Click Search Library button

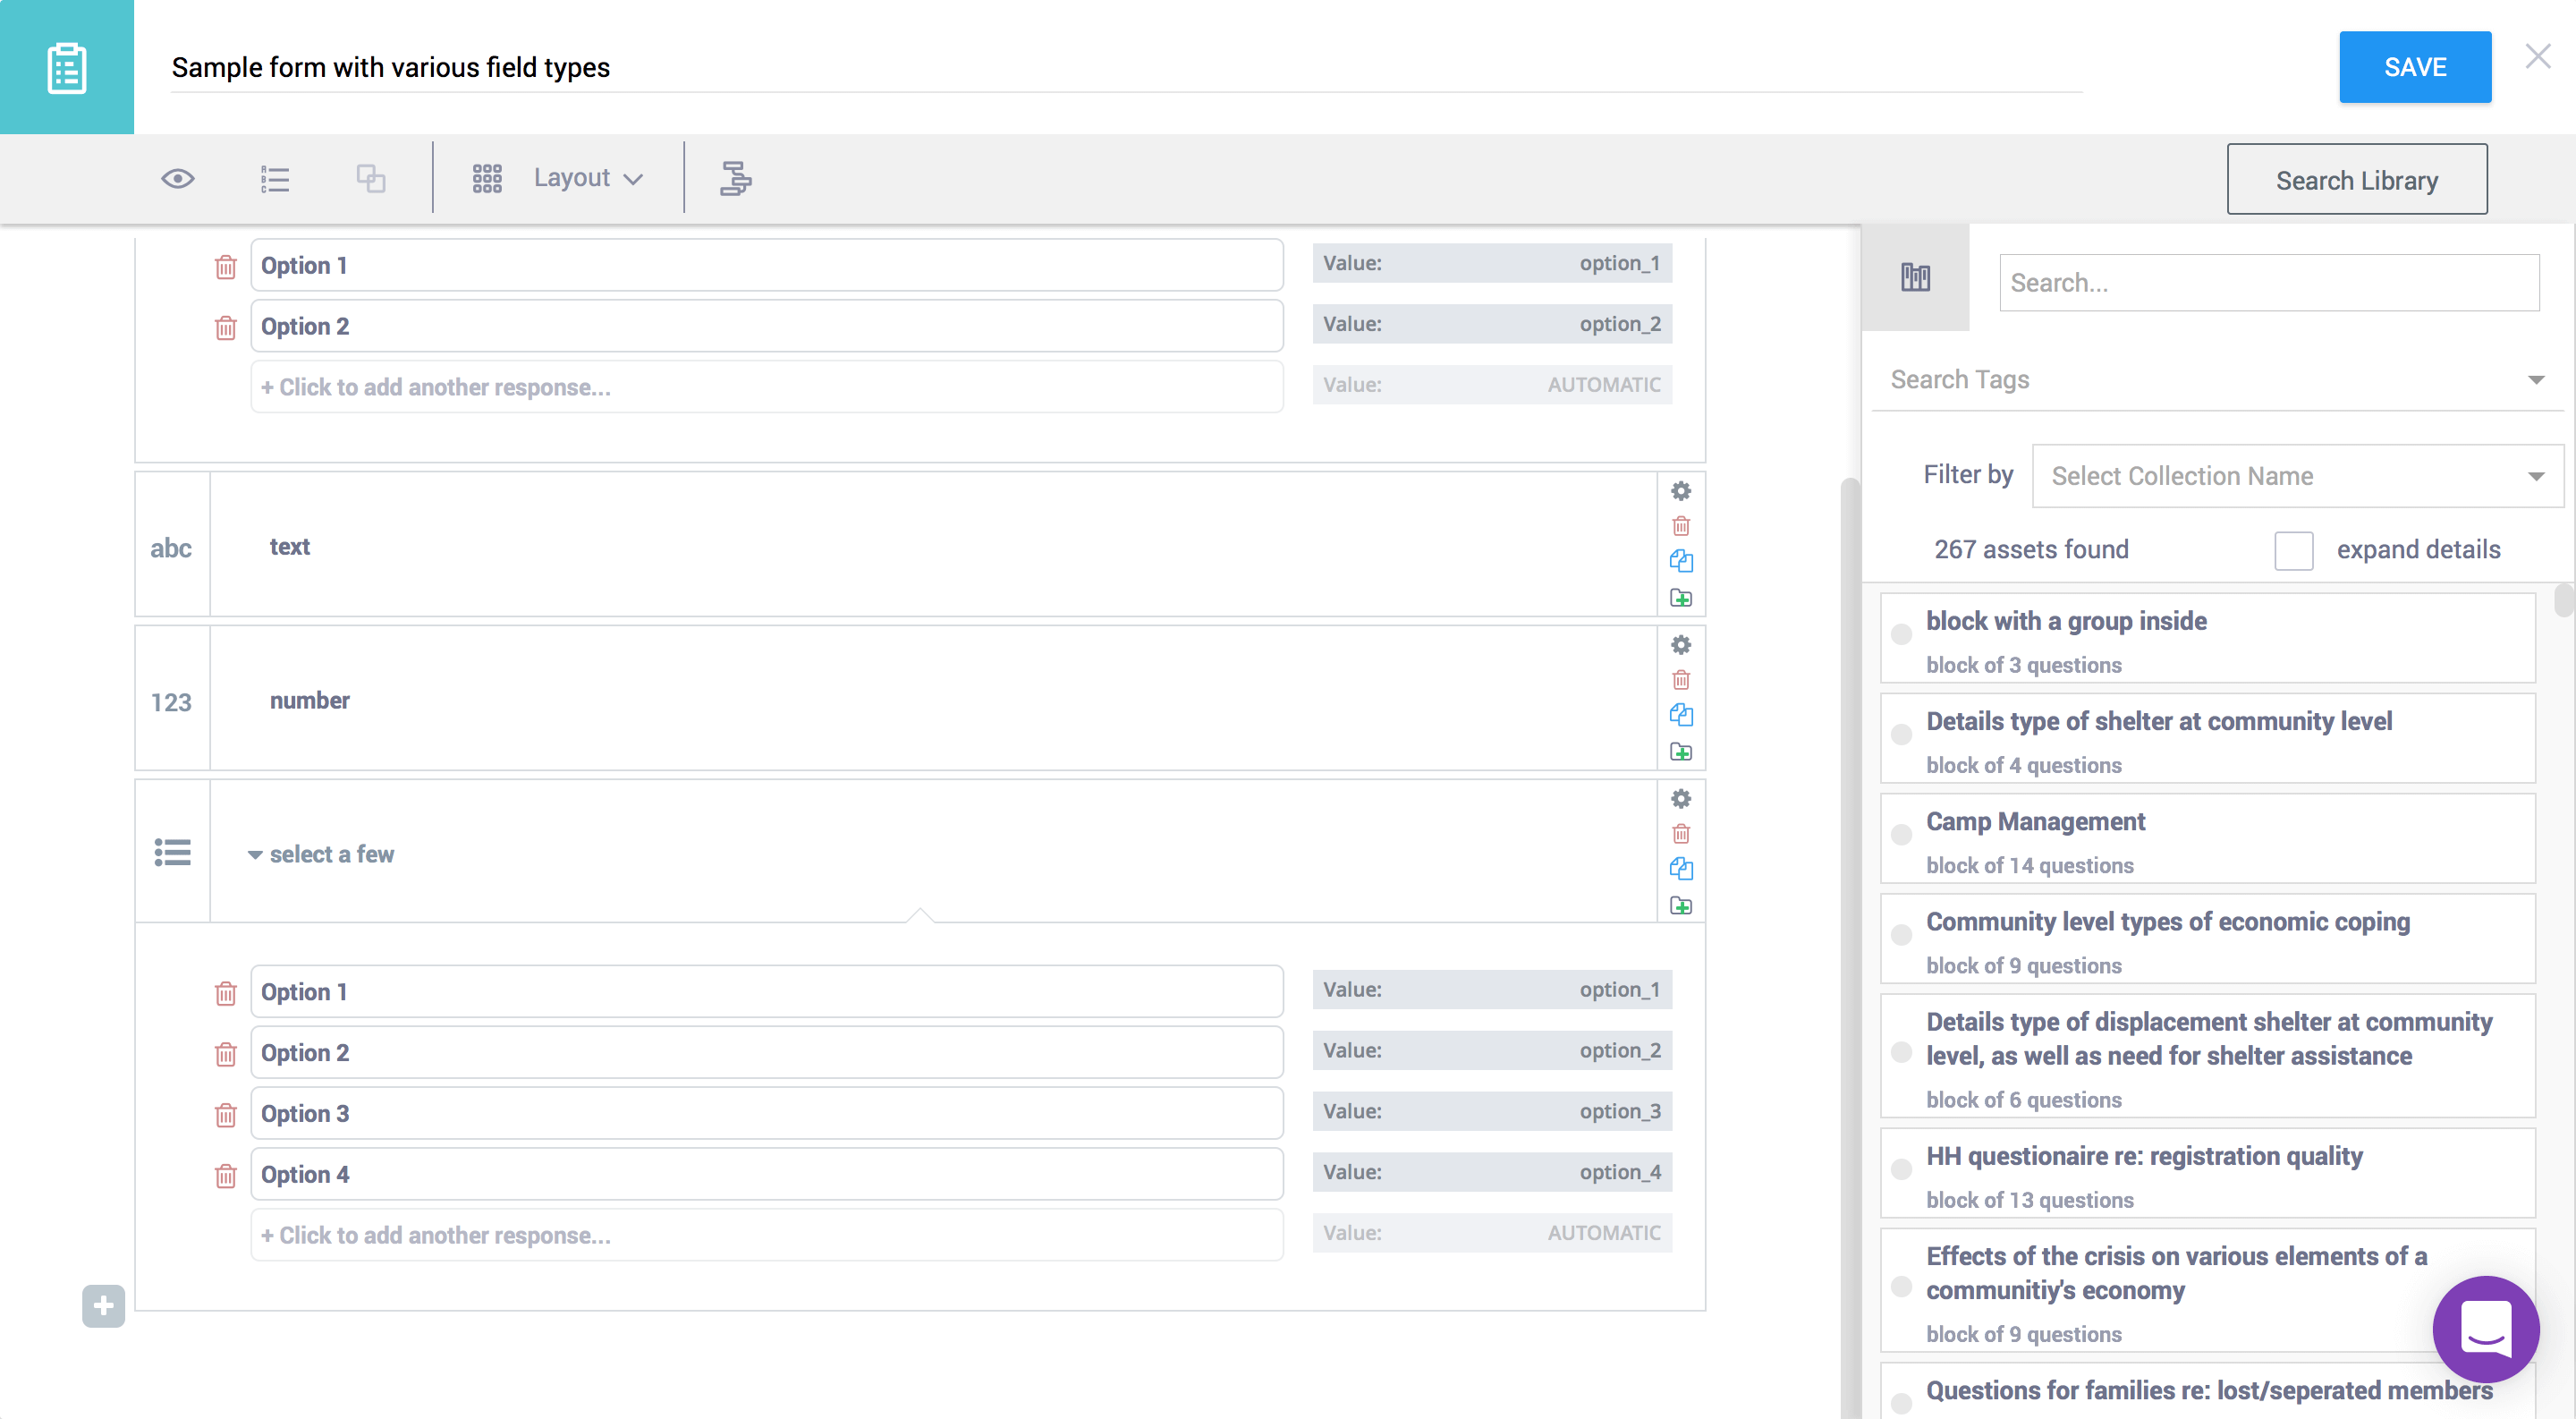pos(2360,180)
